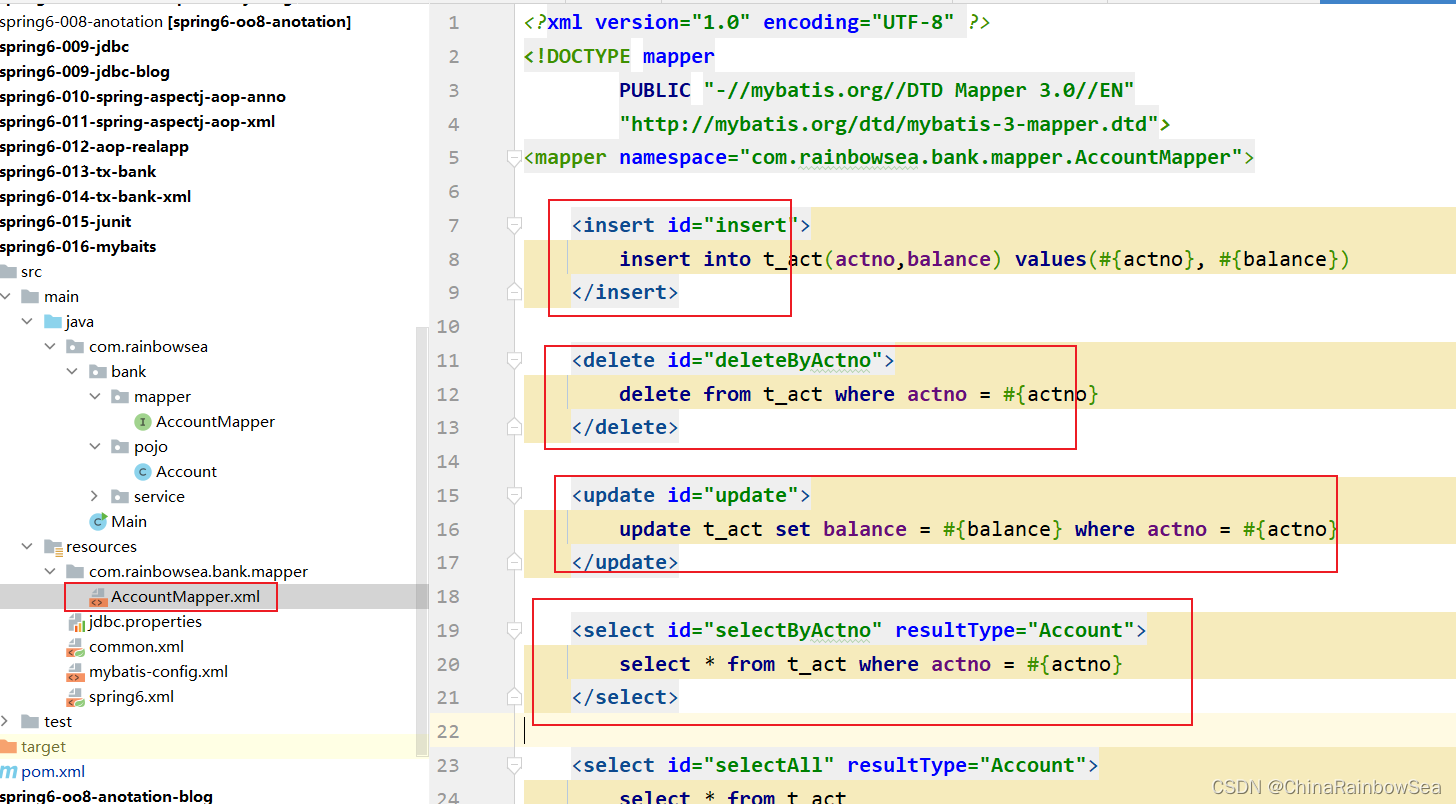The height and width of the screenshot is (804, 1456).
Task: Select spring6-015-junit module
Action: [x=66, y=222]
